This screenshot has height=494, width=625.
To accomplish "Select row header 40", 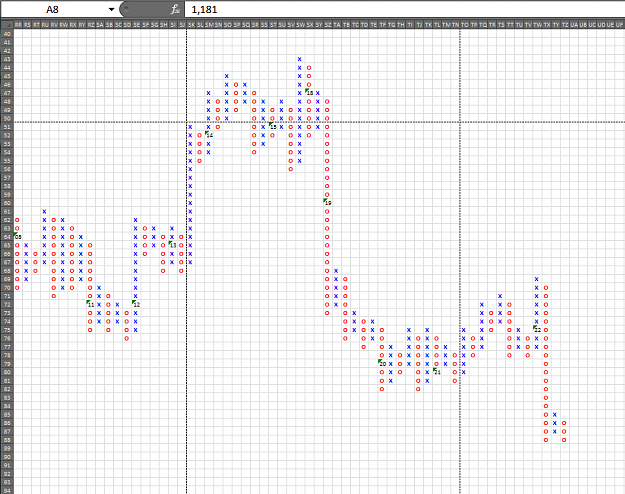I will [x=7, y=34].
